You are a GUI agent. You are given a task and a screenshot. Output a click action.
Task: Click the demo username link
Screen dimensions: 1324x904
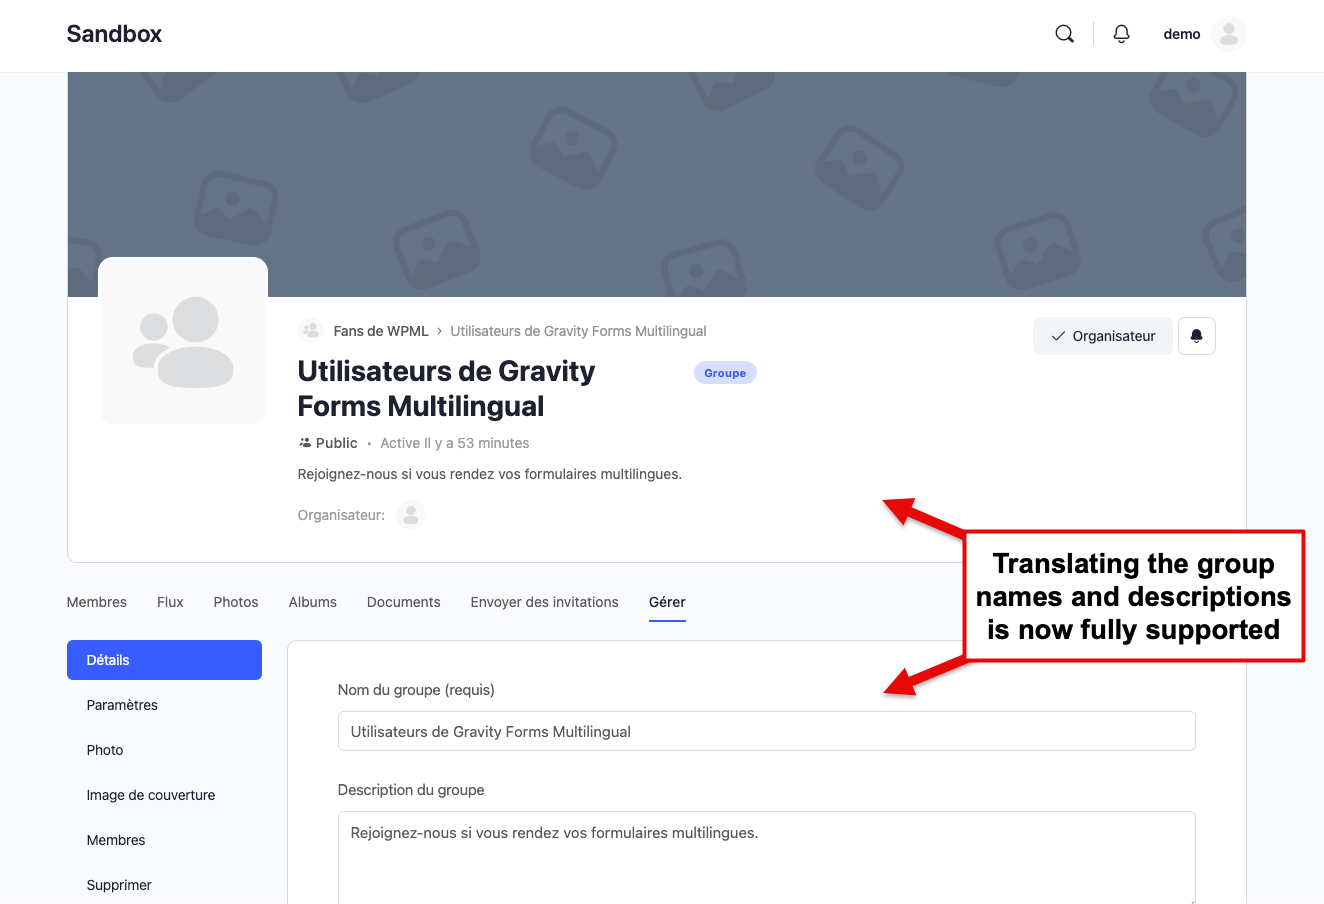click(x=1181, y=34)
